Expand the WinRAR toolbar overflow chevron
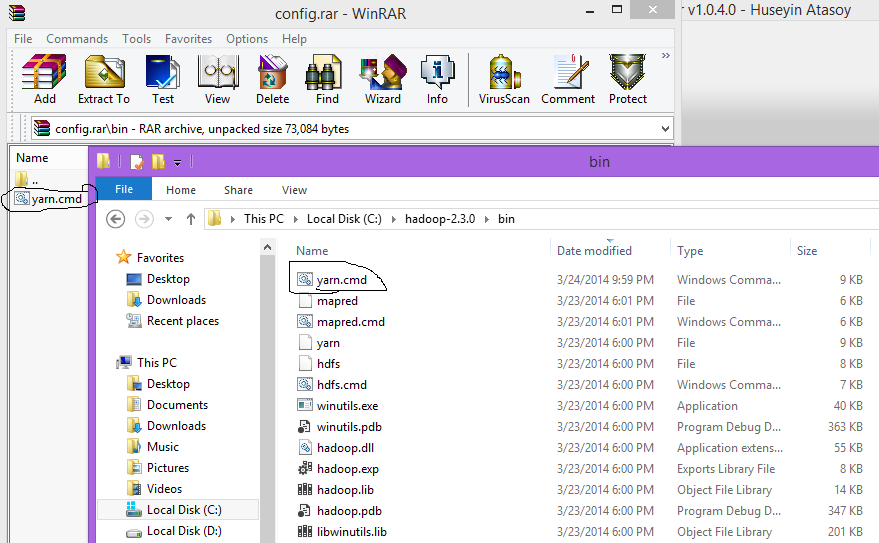This screenshot has width=879, height=543. 665,55
